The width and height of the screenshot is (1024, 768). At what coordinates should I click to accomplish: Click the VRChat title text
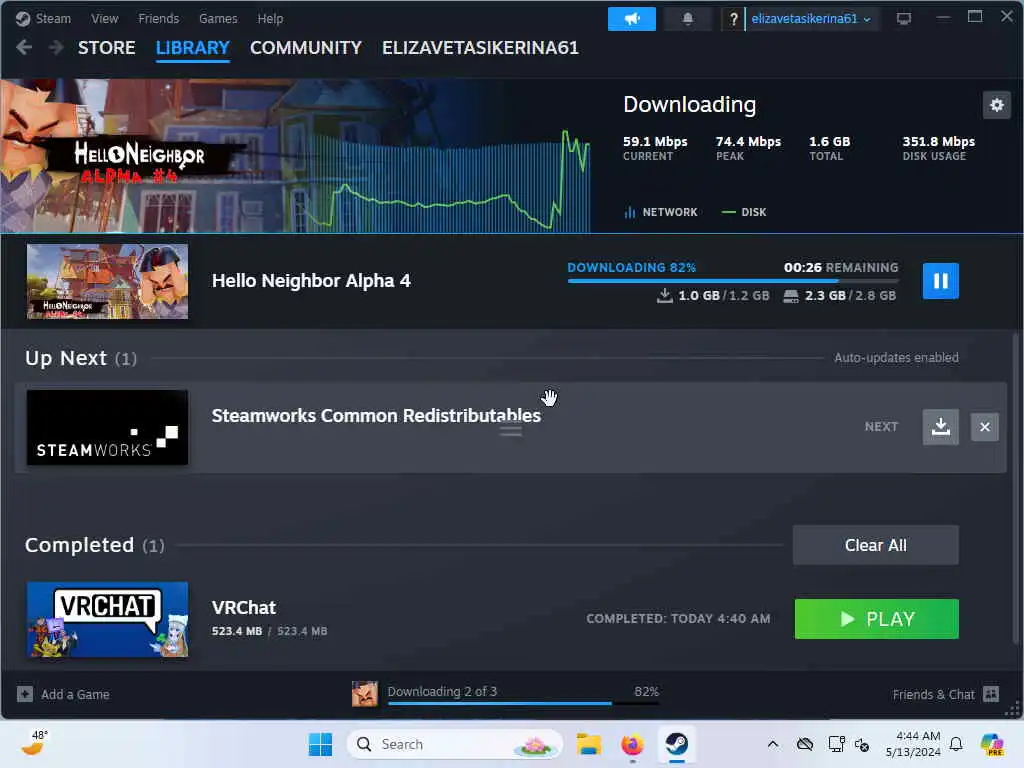coord(244,608)
